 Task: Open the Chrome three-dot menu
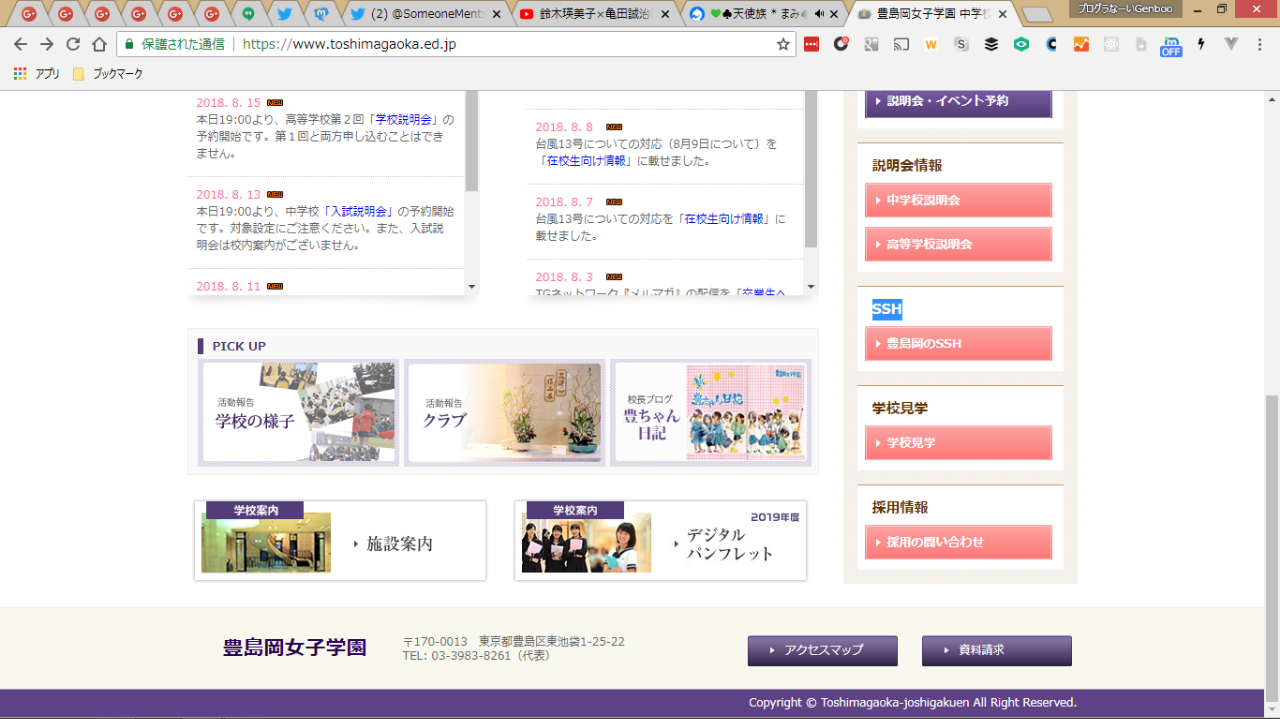pos(1262,44)
